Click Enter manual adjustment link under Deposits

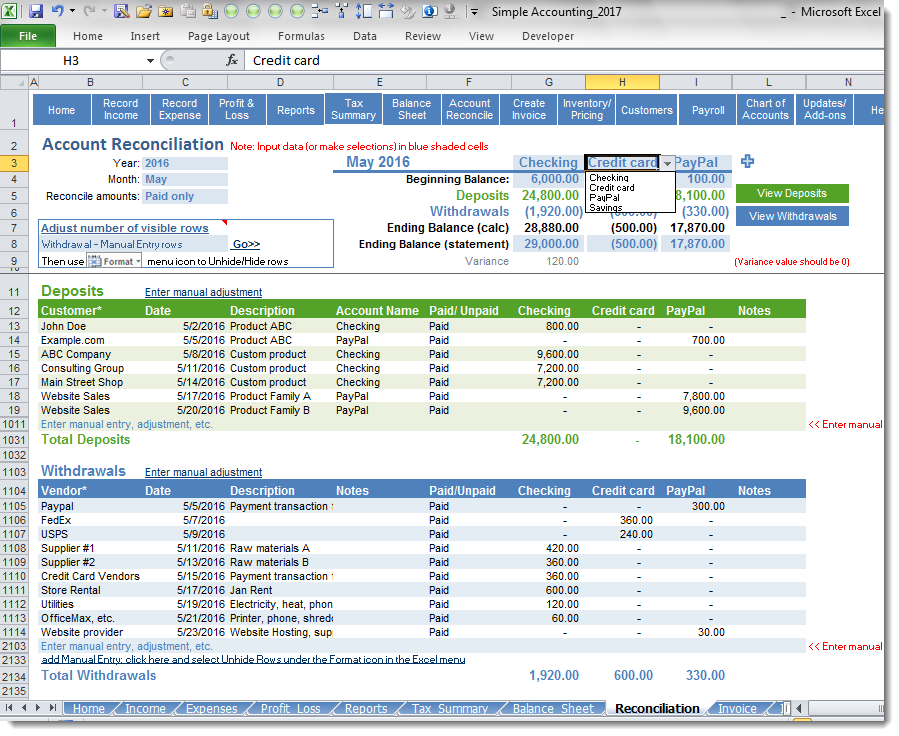203,292
